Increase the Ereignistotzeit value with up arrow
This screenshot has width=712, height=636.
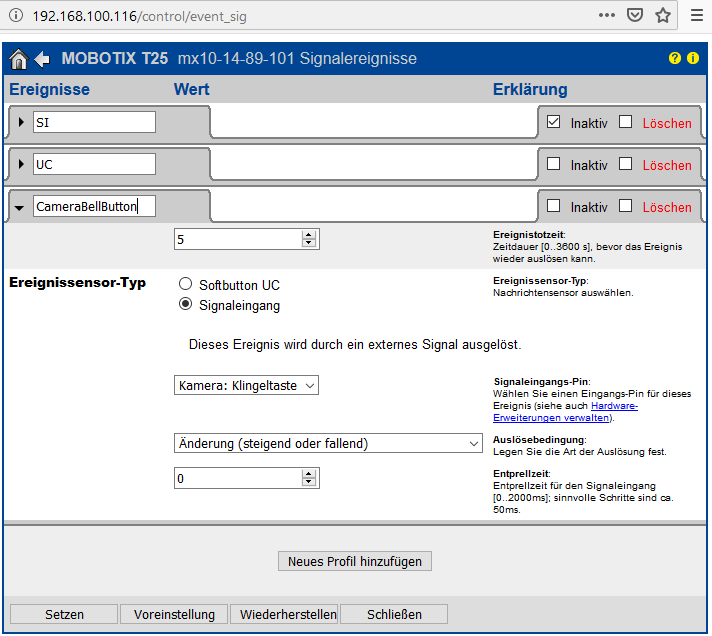click(309, 235)
